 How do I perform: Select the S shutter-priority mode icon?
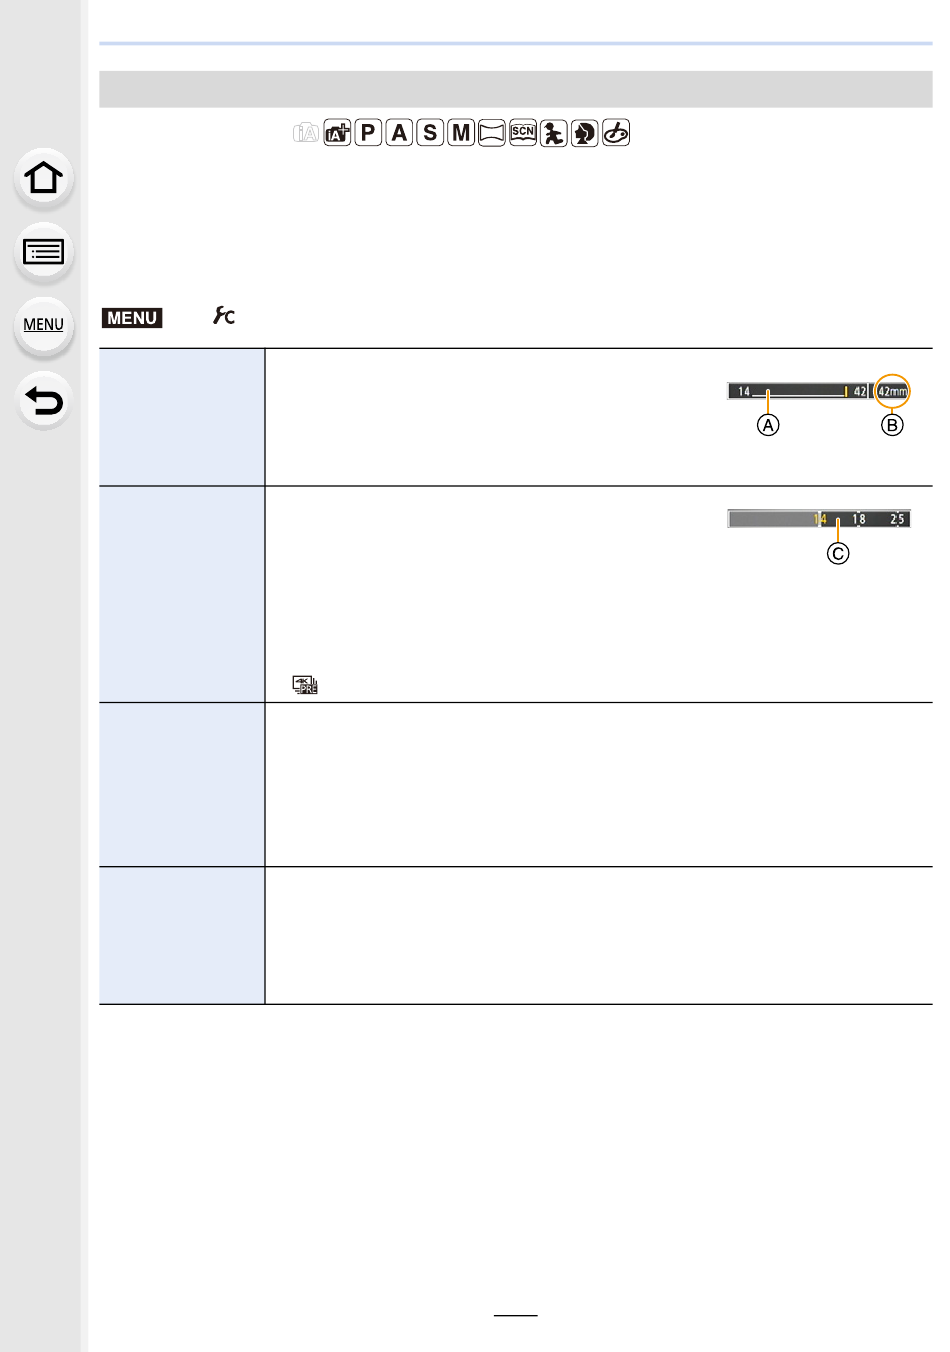[430, 133]
